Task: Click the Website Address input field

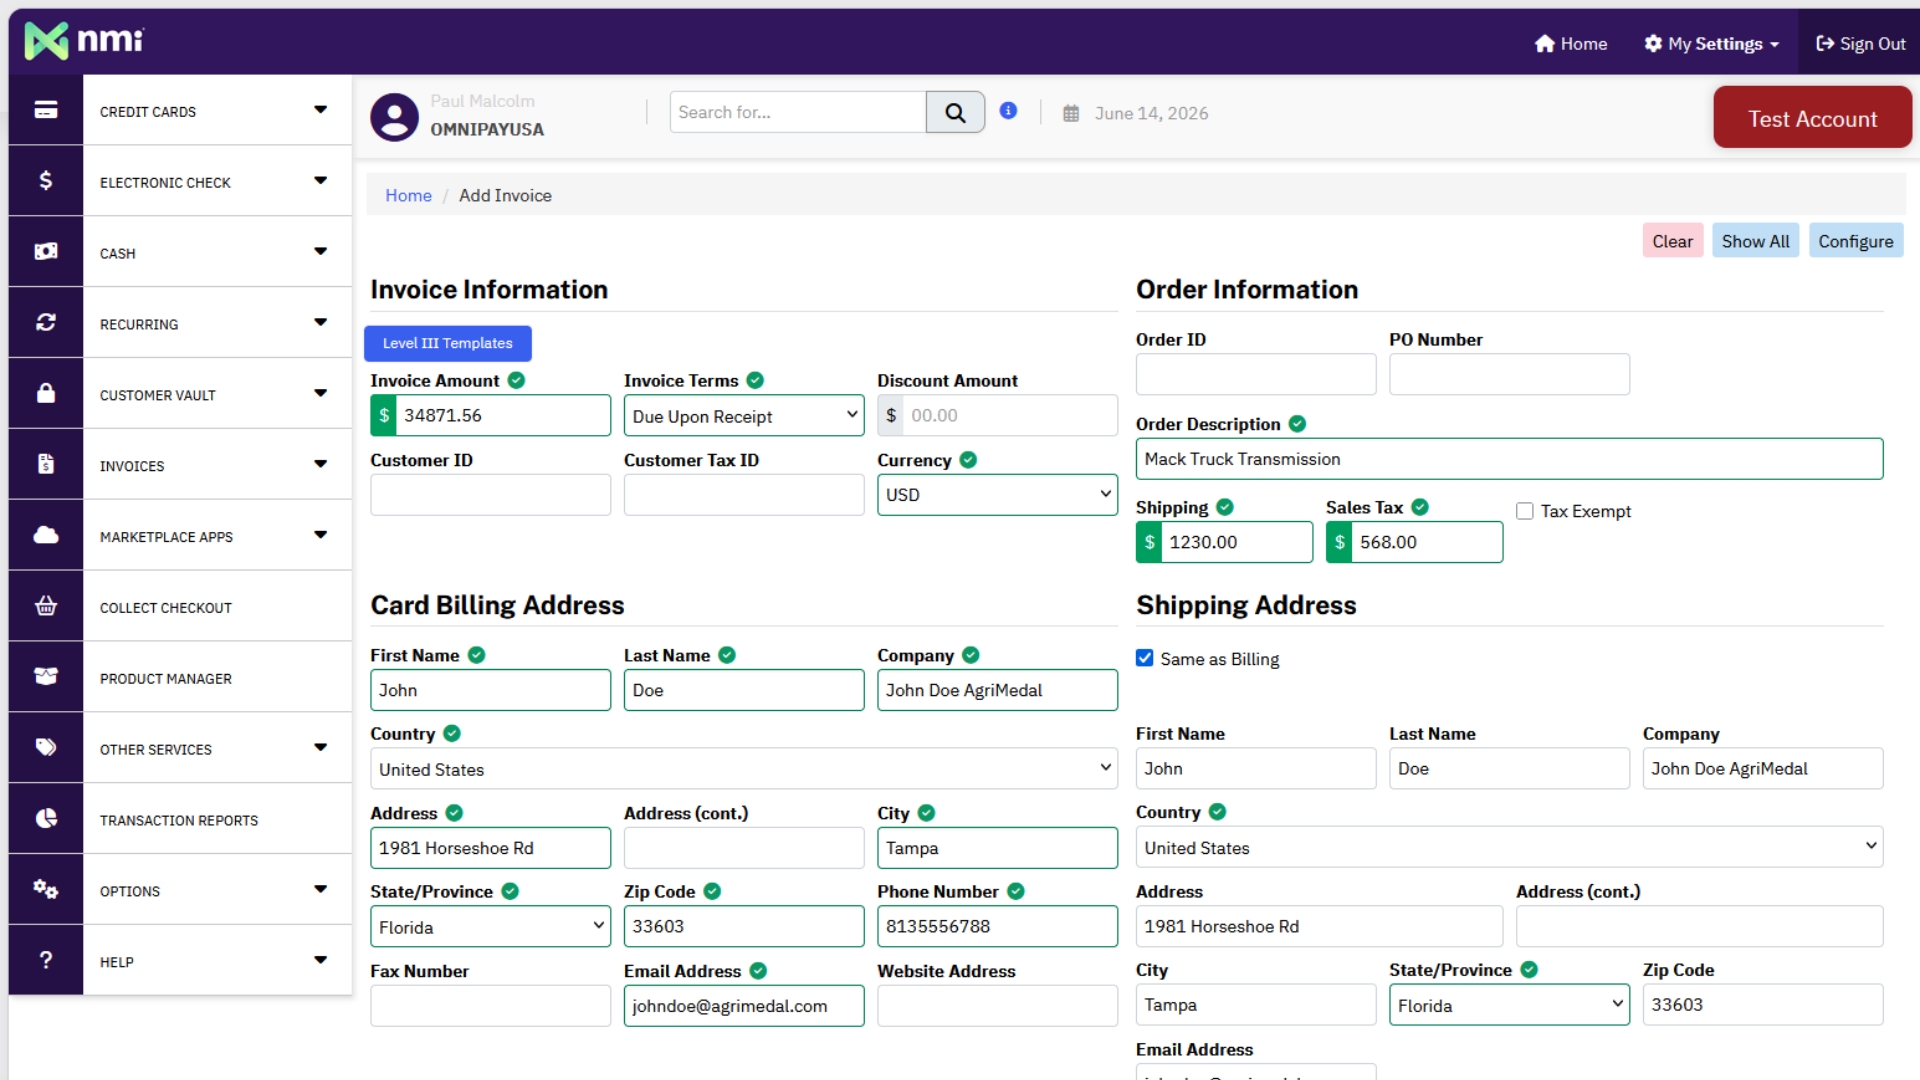Action: [x=997, y=1006]
